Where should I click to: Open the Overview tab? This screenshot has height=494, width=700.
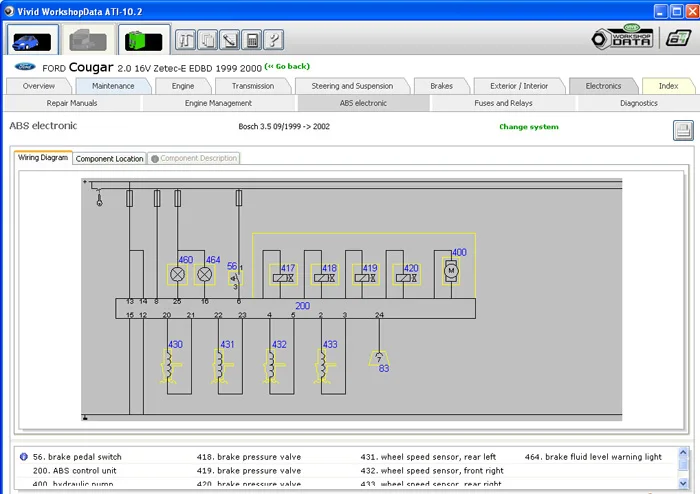pyautogui.click(x=39, y=86)
